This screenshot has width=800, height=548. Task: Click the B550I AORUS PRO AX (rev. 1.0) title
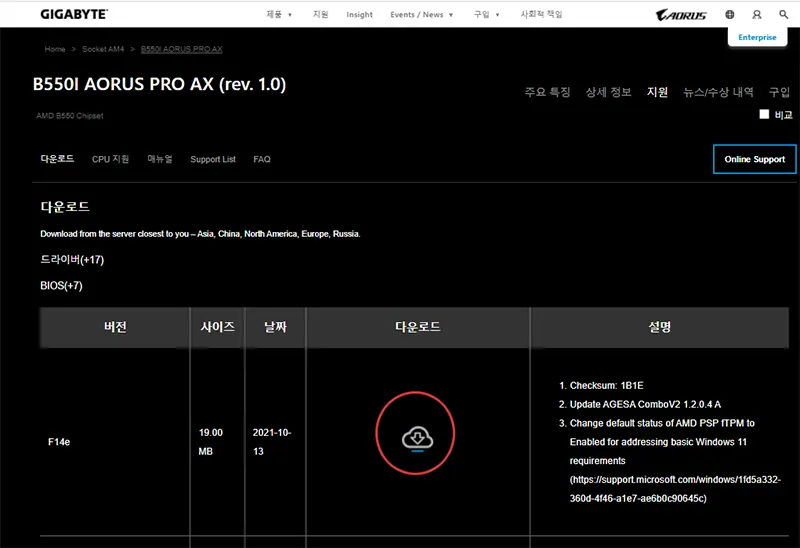click(159, 84)
